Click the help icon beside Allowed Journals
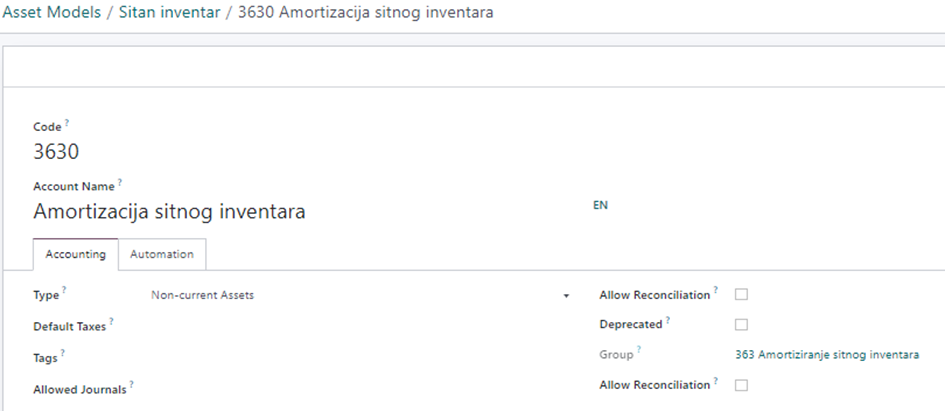The image size is (945, 411). click(131, 385)
